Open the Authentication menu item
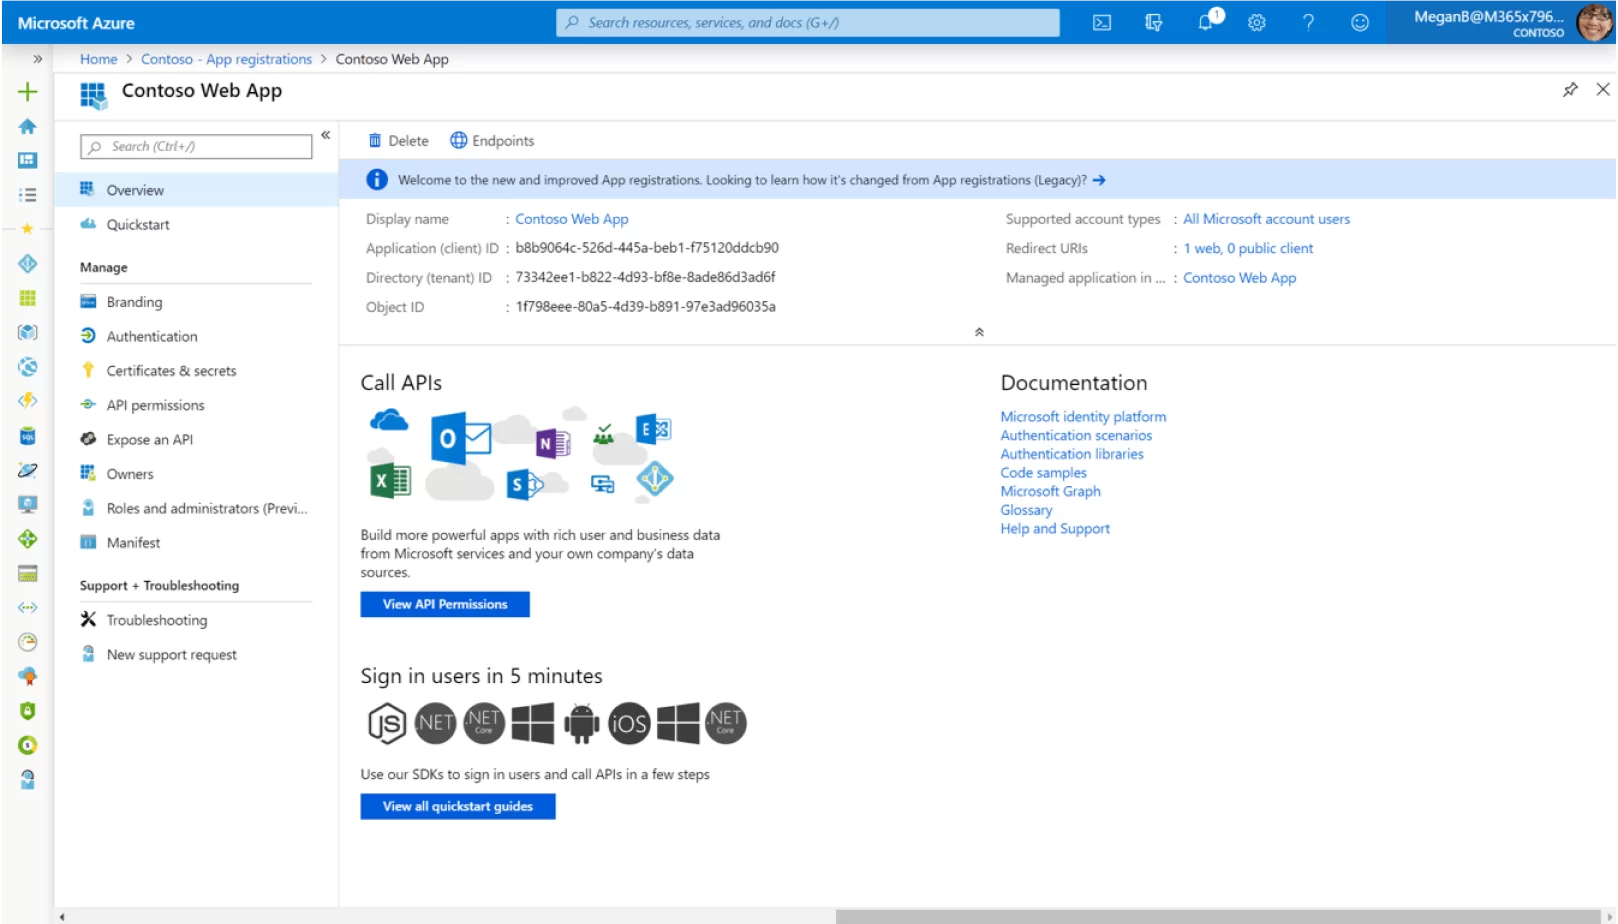This screenshot has height=924, width=1618. (152, 336)
